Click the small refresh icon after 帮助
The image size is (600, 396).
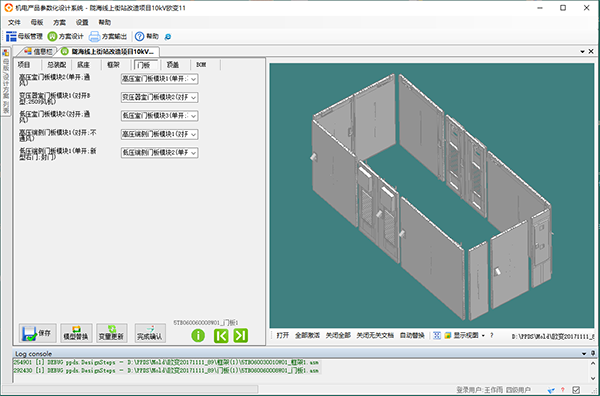click(x=168, y=37)
